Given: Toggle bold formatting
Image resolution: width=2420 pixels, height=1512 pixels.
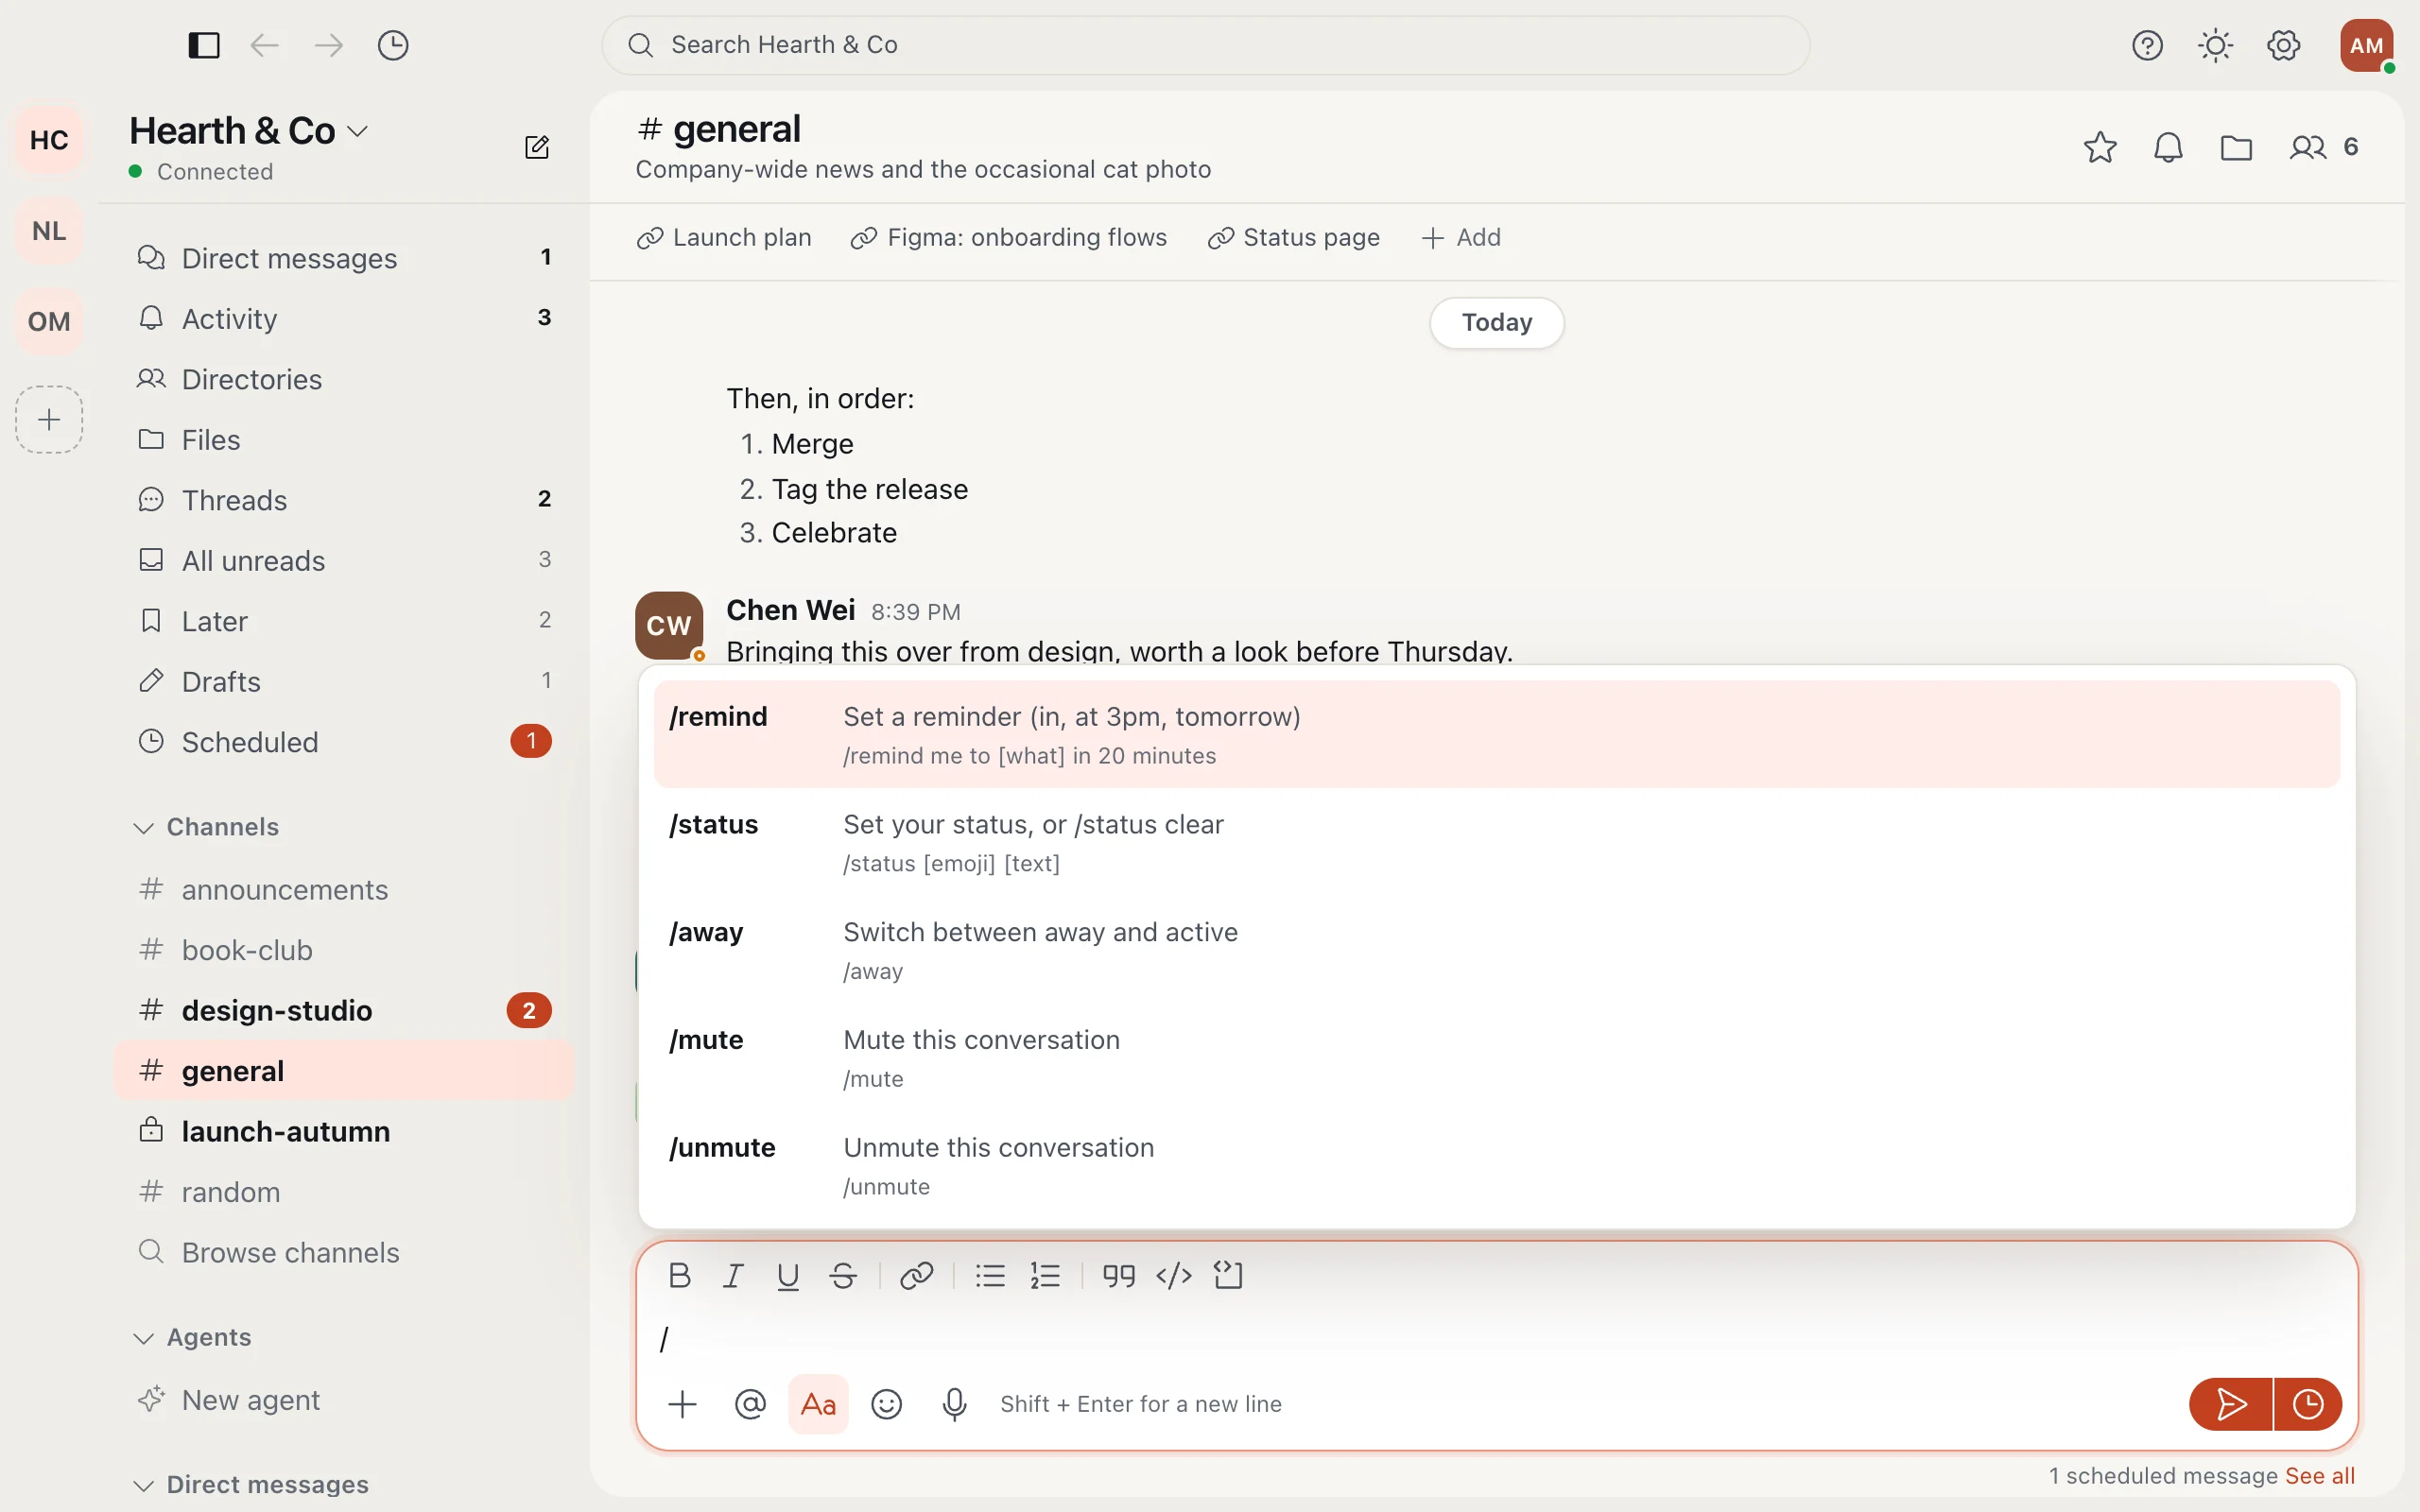Looking at the screenshot, I should pos(679,1275).
